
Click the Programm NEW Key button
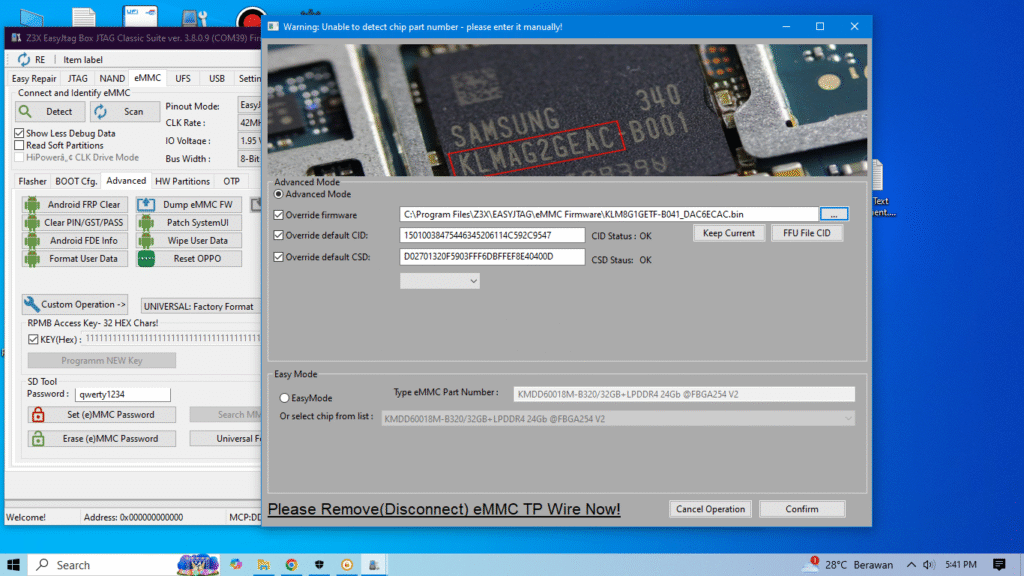[102, 360]
